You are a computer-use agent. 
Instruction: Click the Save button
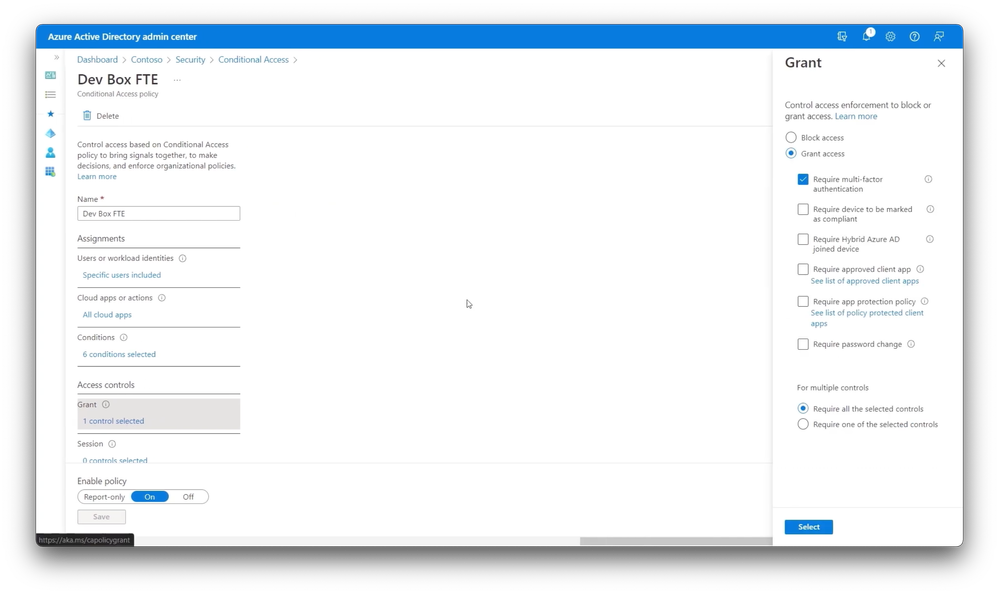pyautogui.click(x=101, y=517)
